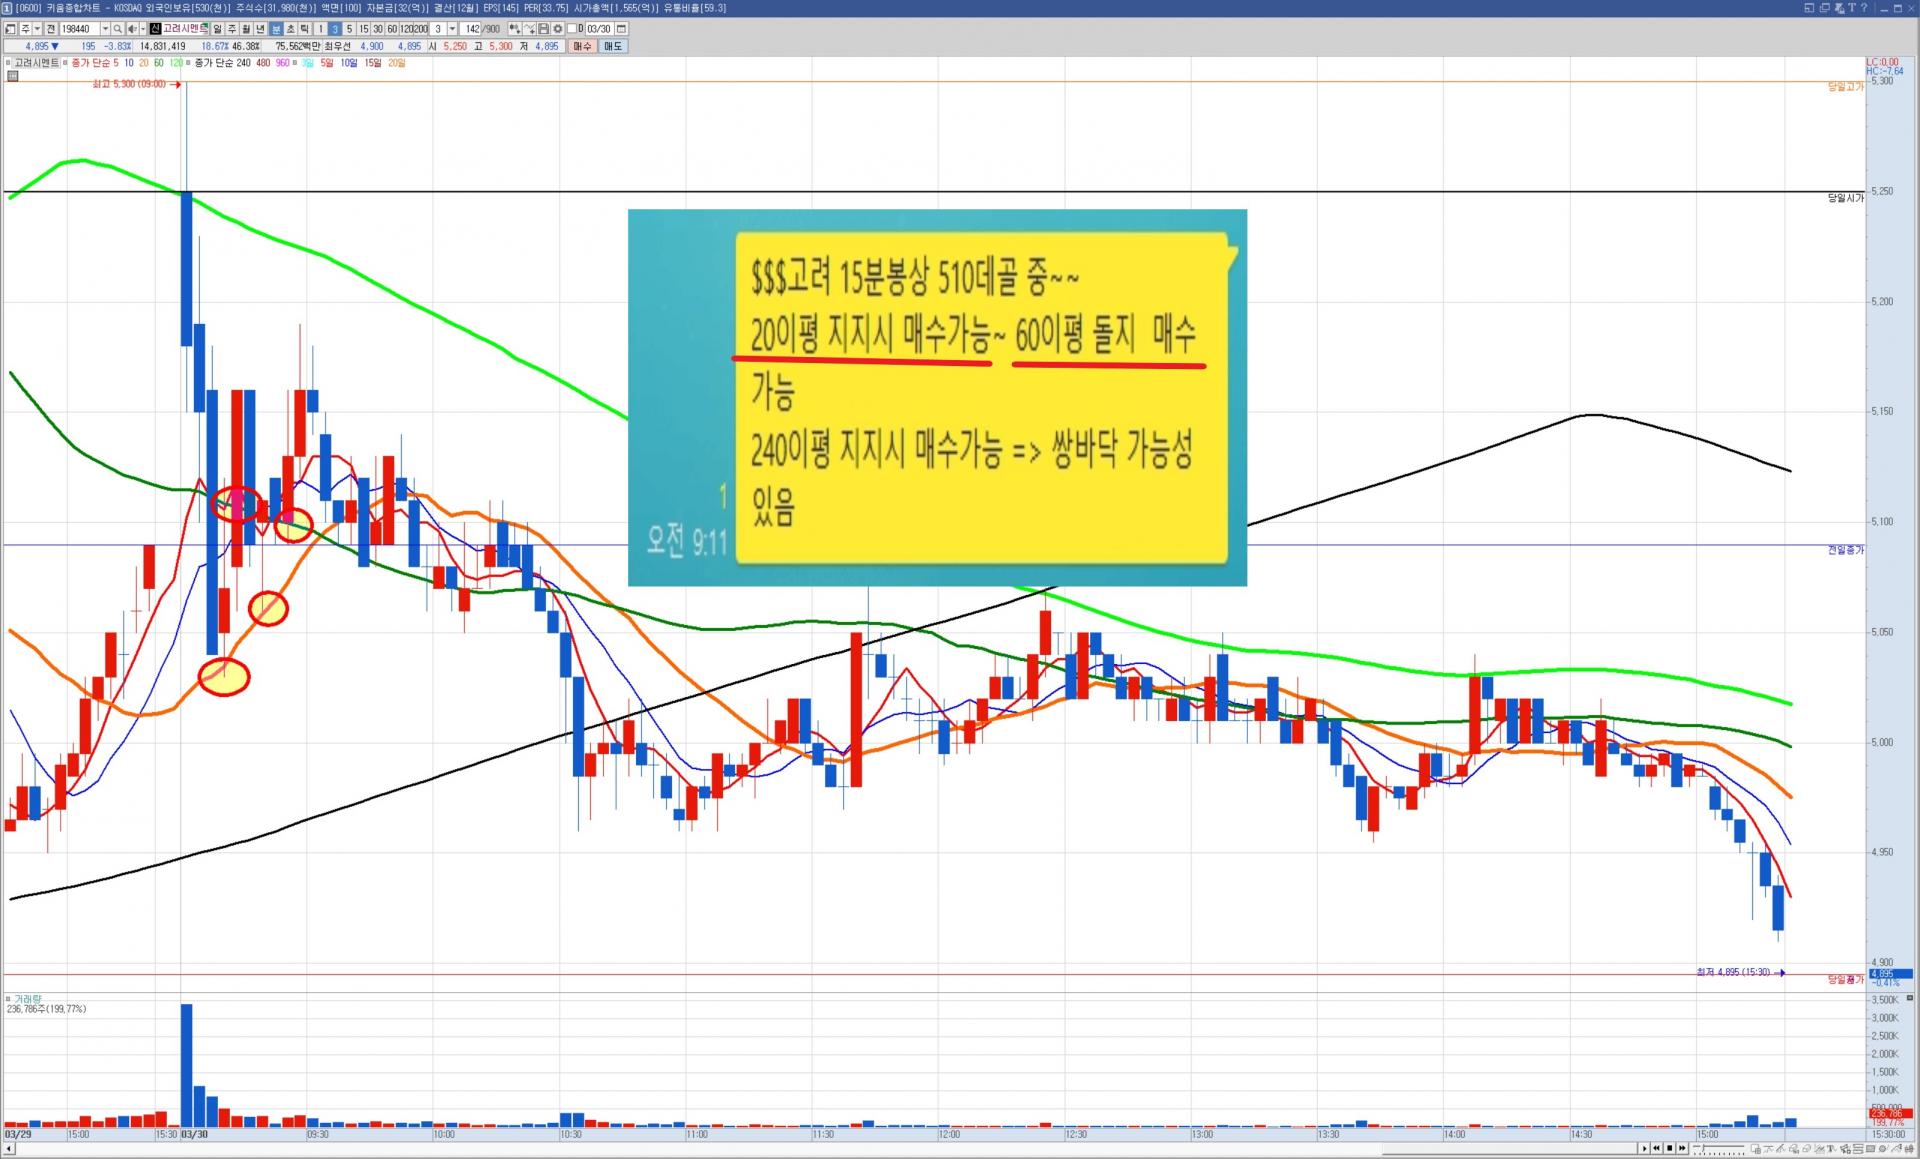Image resolution: width=1920 pixels, height=1159 pixels.
Task: Click the save diskette icon in toolbar
Action: (x=543, y=29)
